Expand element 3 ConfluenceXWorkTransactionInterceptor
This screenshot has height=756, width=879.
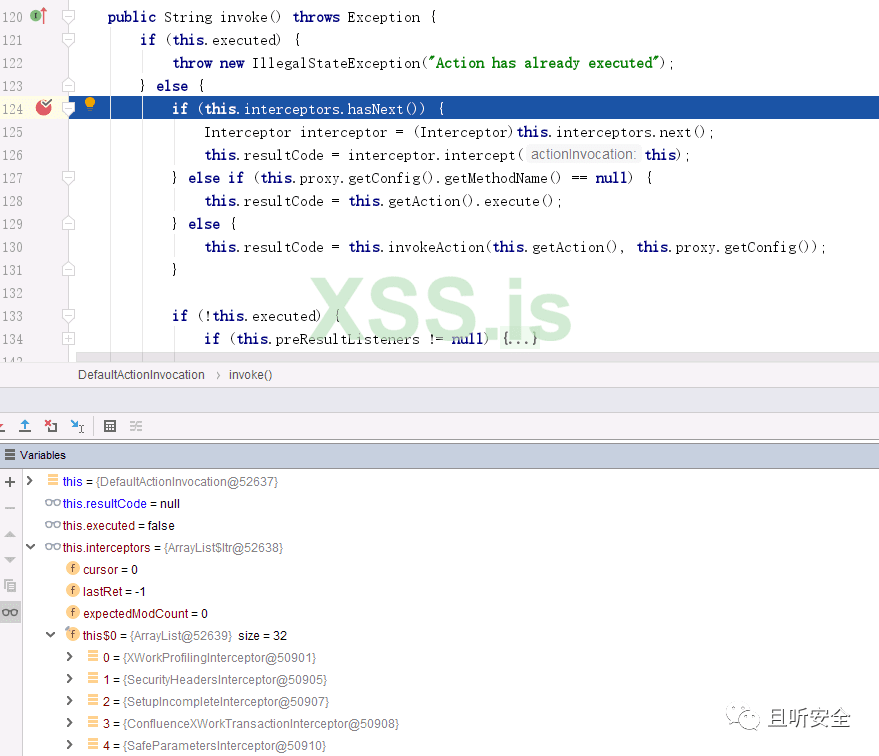point(70,722)
